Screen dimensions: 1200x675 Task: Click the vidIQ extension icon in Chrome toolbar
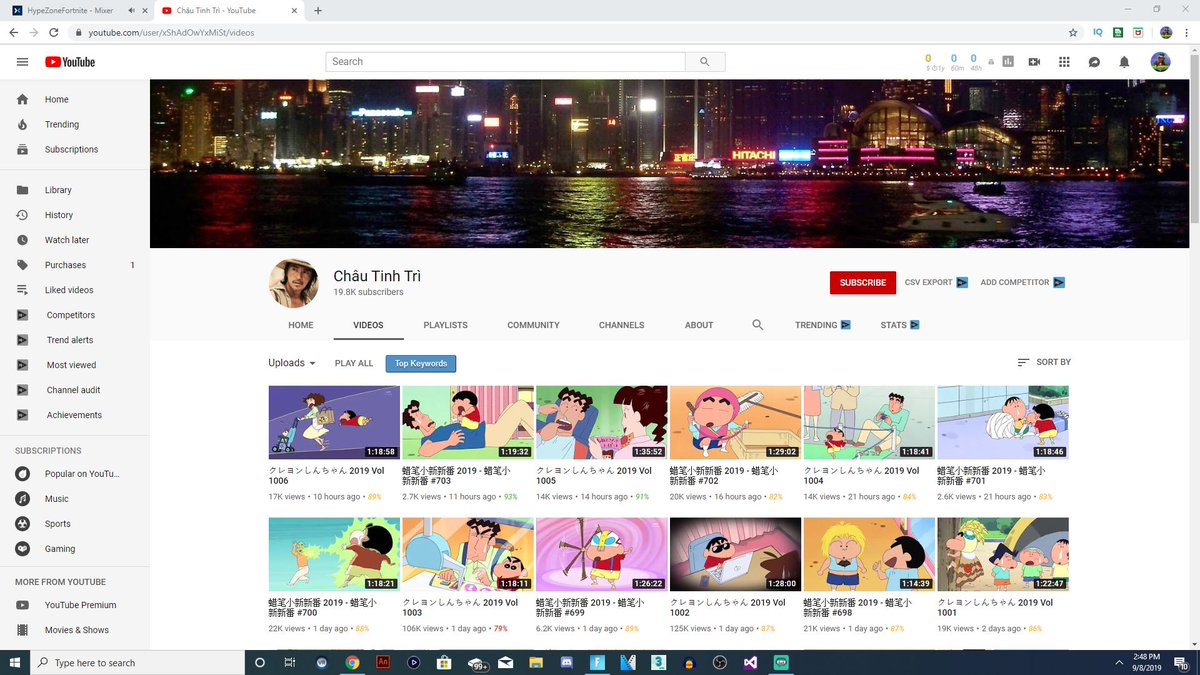(x=1097, y=32)
